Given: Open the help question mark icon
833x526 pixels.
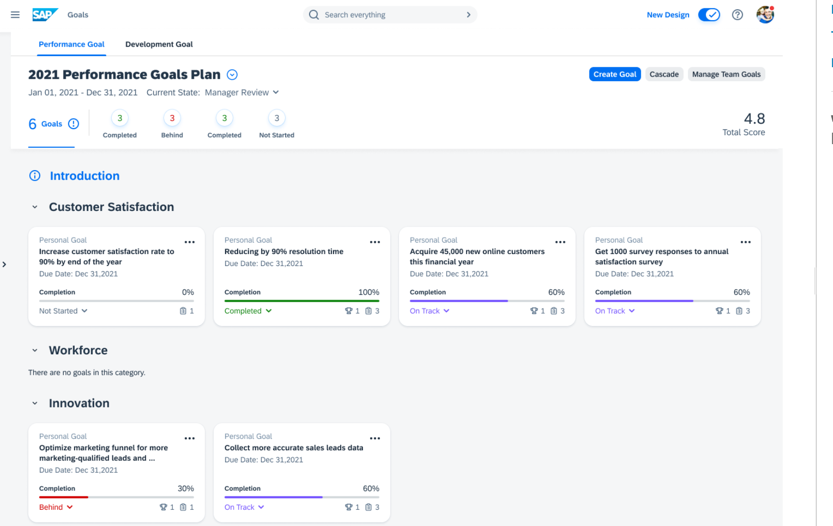Looking at the screenshot, I should point(737,15).
